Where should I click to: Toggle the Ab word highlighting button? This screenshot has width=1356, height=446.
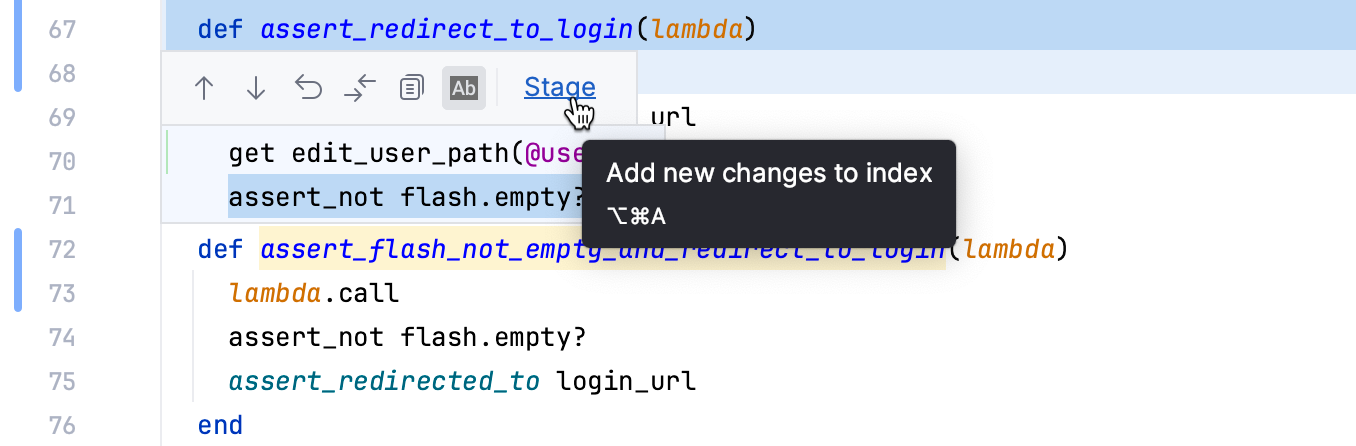(x=464, y=88)
